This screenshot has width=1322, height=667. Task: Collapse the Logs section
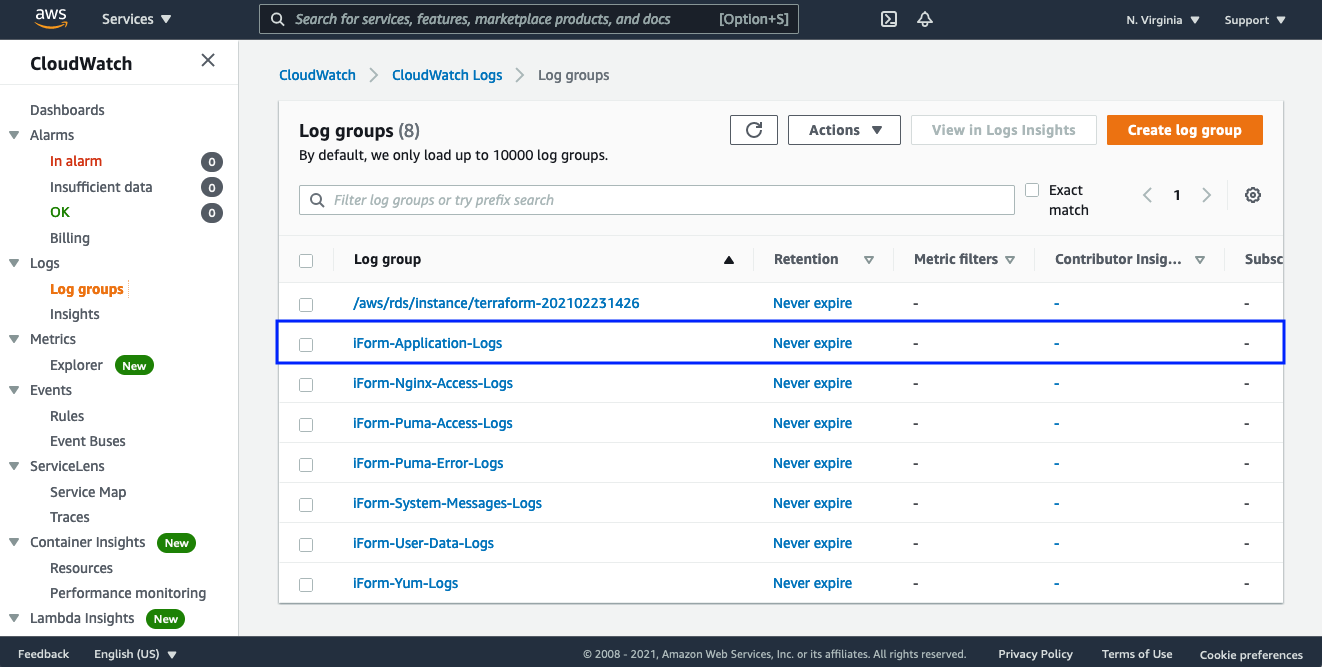14,263
